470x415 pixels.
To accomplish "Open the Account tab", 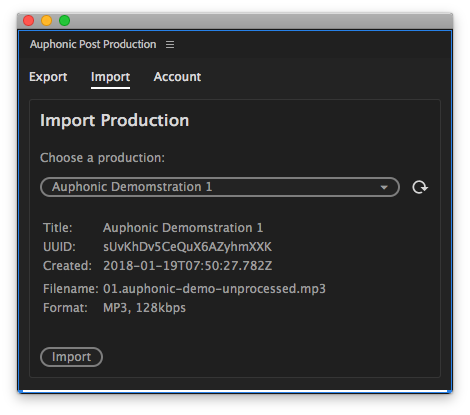I will point(177,77).
